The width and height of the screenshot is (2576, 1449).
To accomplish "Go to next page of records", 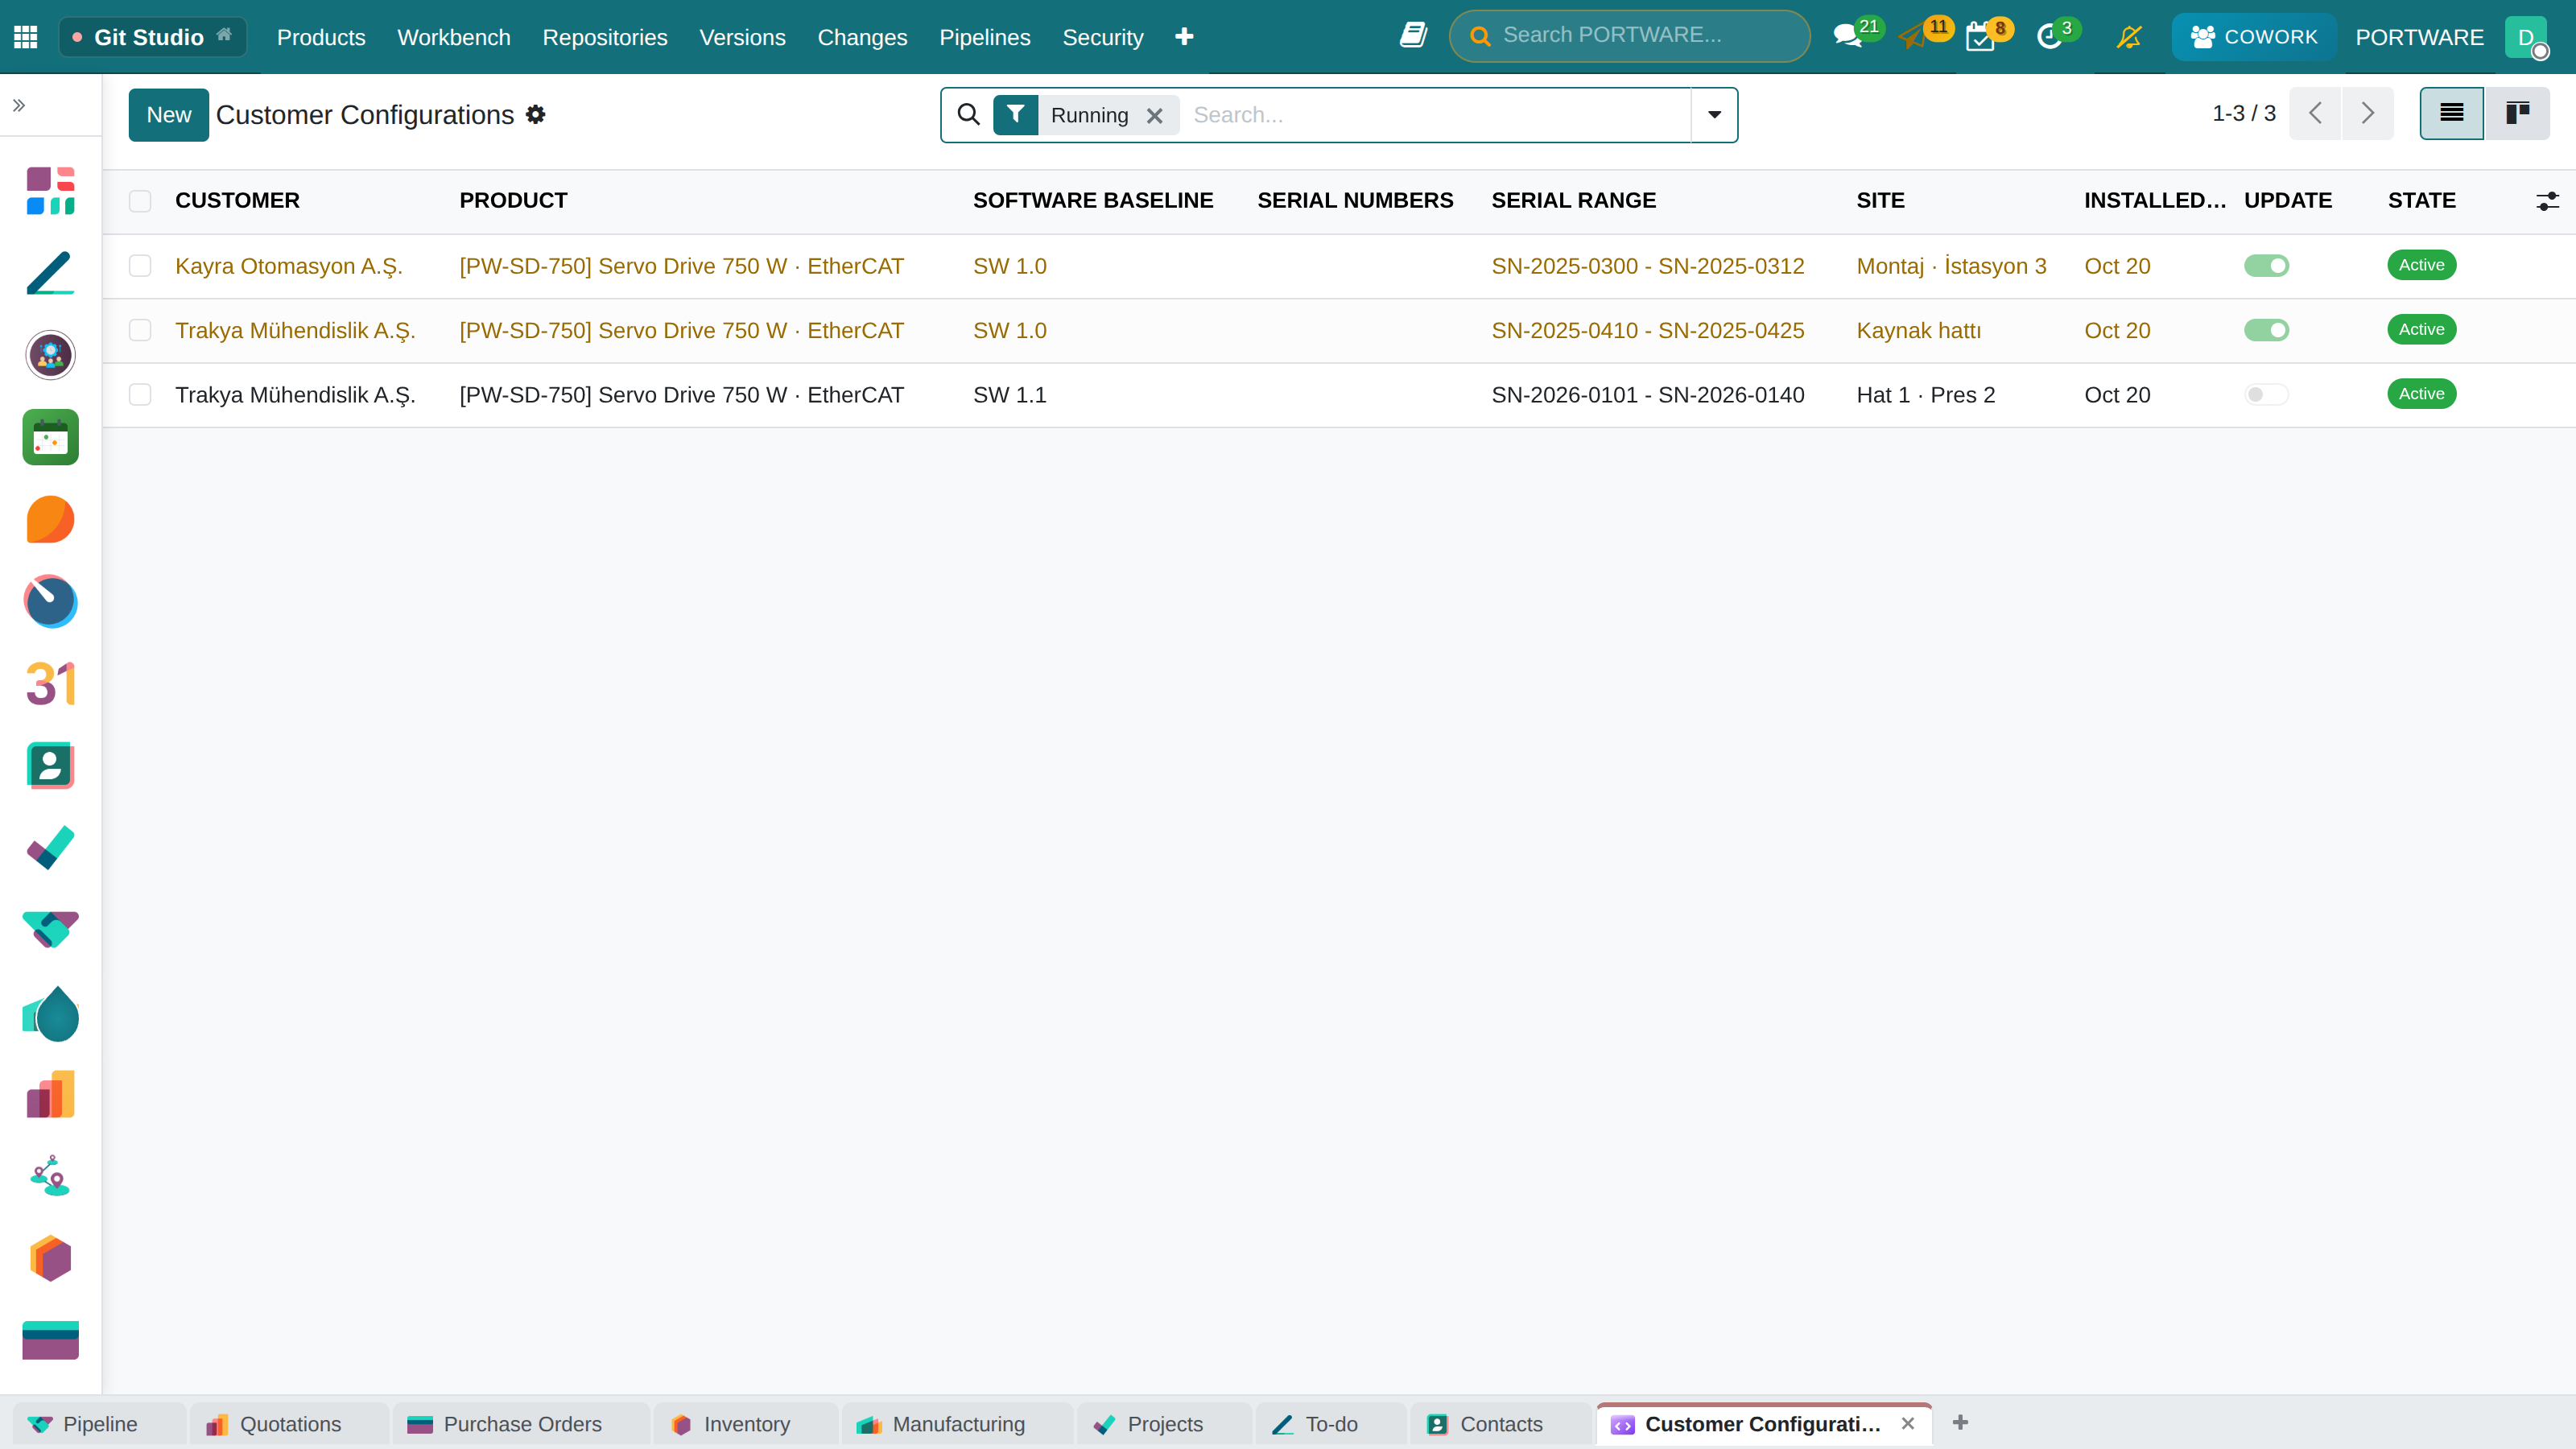I will pyautogui.click(x=2367, y=114).
